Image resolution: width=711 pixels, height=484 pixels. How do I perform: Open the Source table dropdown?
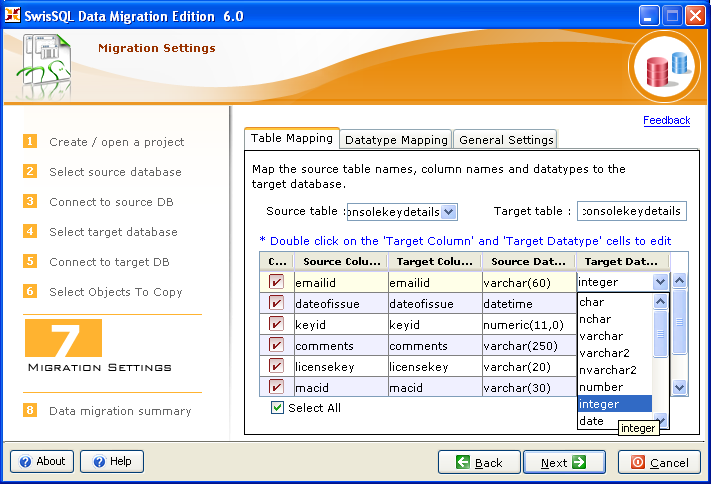(448, 212)
